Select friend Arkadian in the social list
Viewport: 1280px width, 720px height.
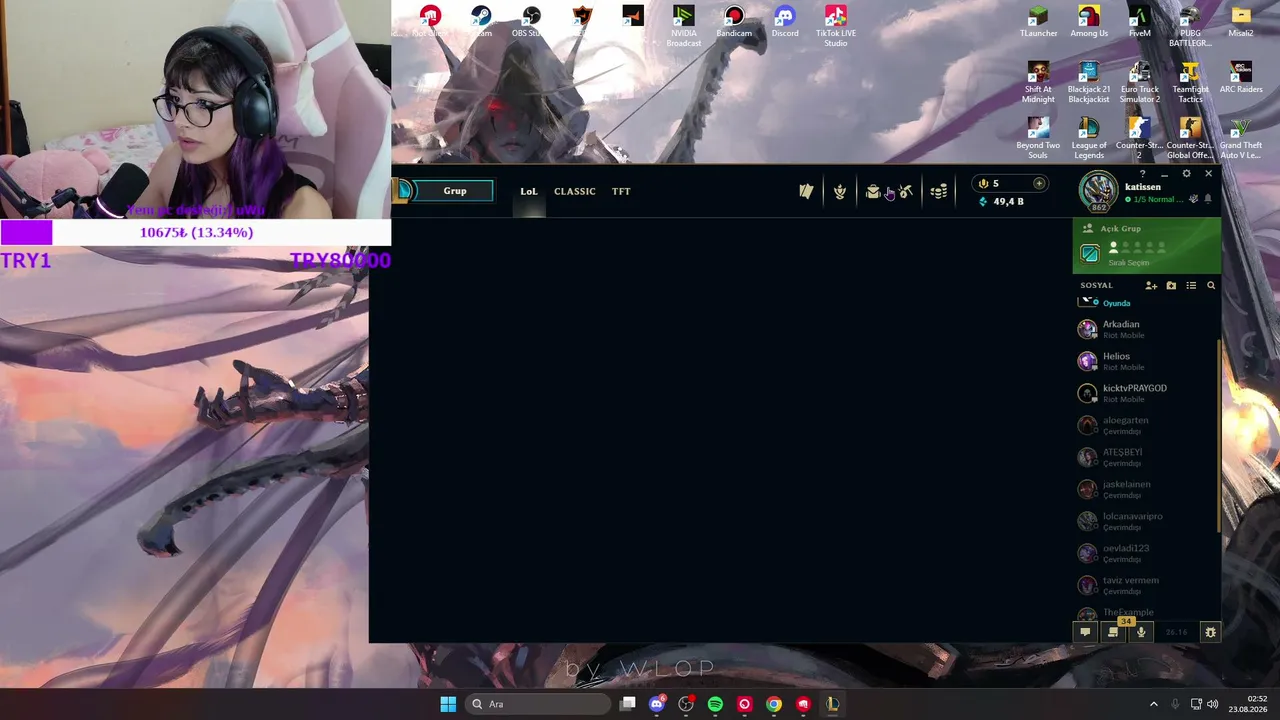[x=1147, y=329]
